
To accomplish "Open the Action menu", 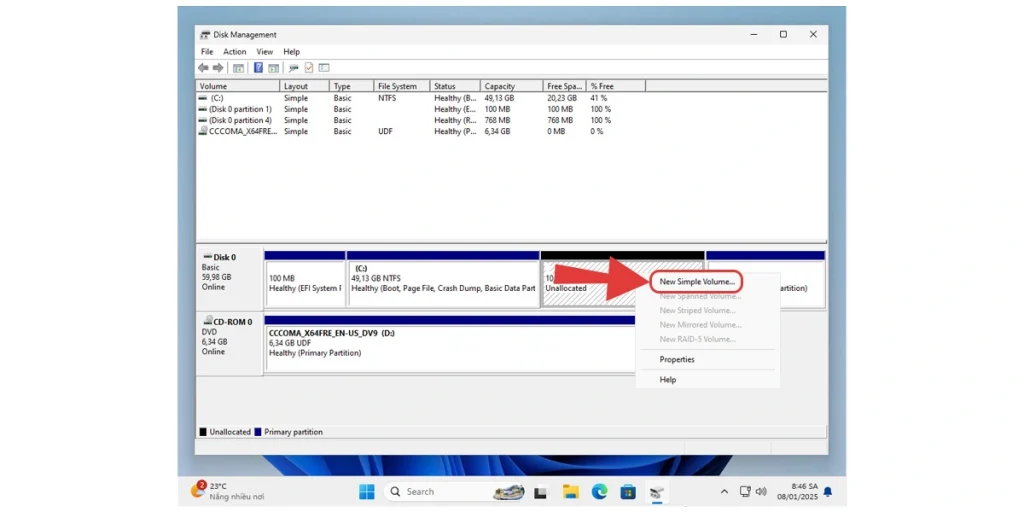I will (x=234, y=52).
